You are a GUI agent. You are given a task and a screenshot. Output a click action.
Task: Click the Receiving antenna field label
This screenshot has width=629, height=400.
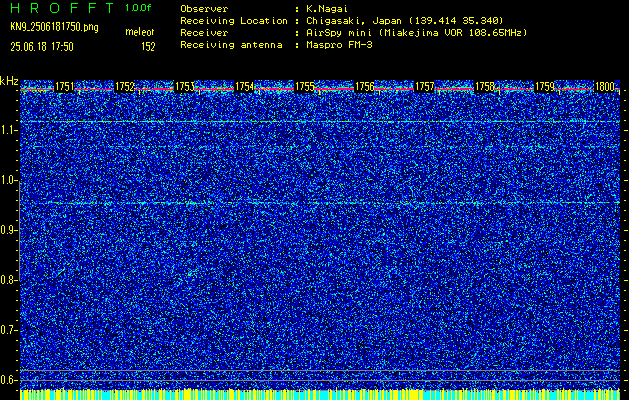(x=231, y=45)
